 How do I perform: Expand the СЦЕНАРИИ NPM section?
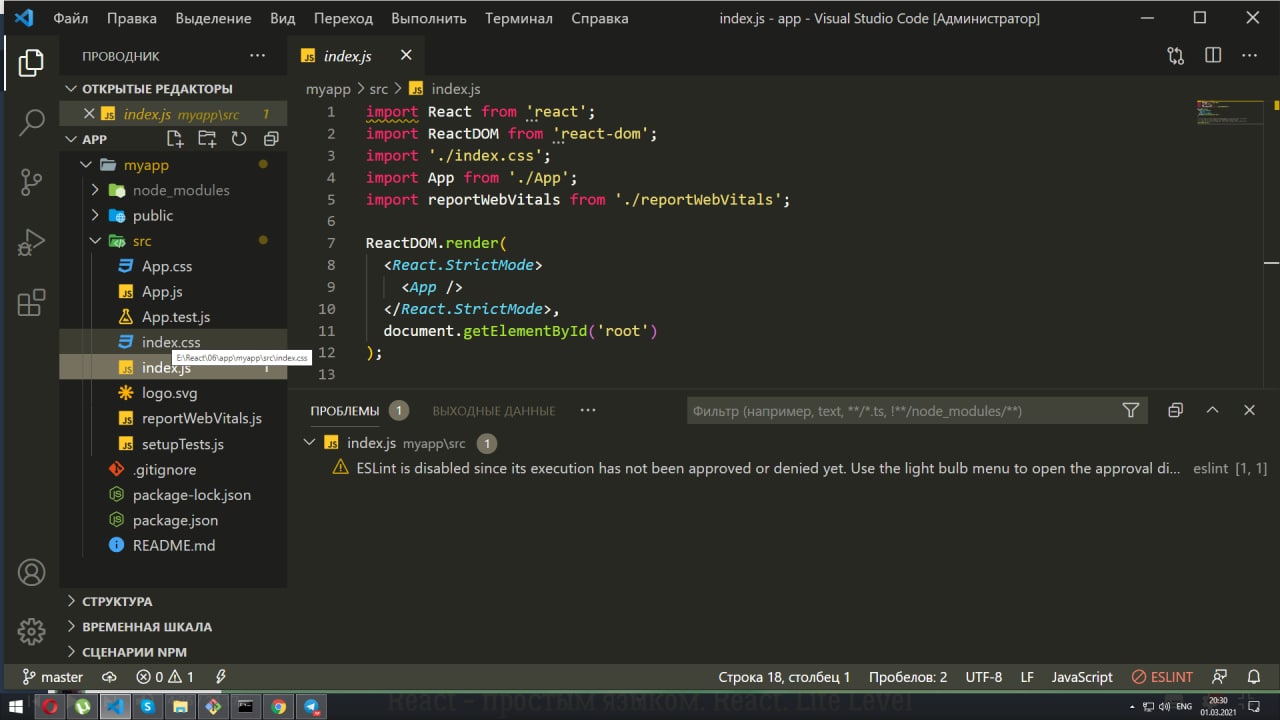click(x=173, y=652)
